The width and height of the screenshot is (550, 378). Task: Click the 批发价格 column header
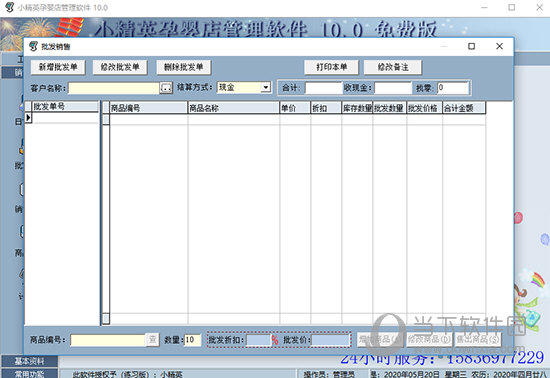pyautogui.click(x=424, y=108)
